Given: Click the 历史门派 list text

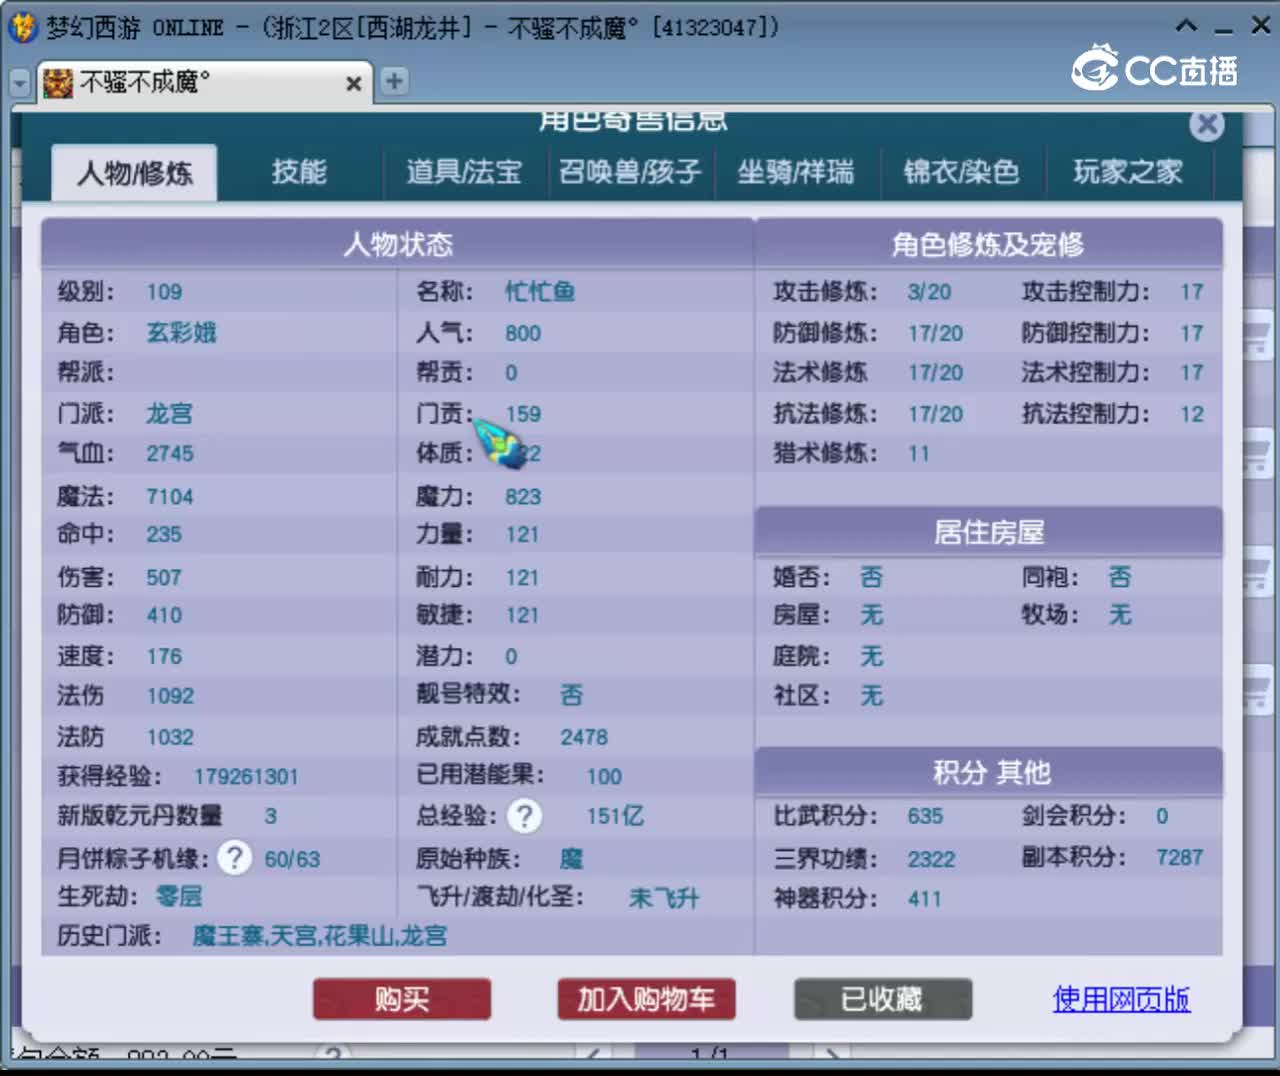Looking at the screenshot, I should (x=320, y=936).
